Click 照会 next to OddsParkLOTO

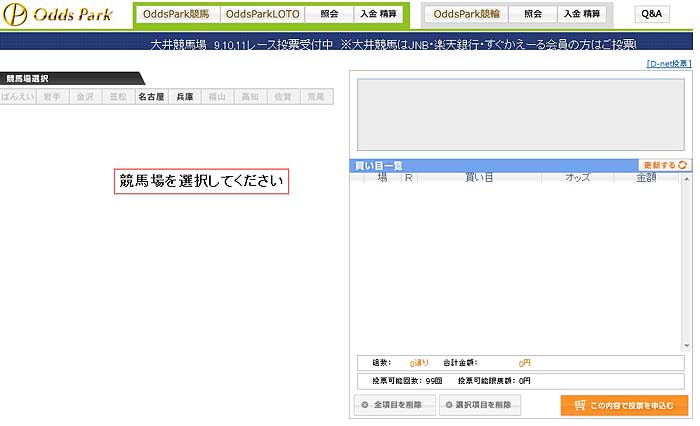click(329, 15)
